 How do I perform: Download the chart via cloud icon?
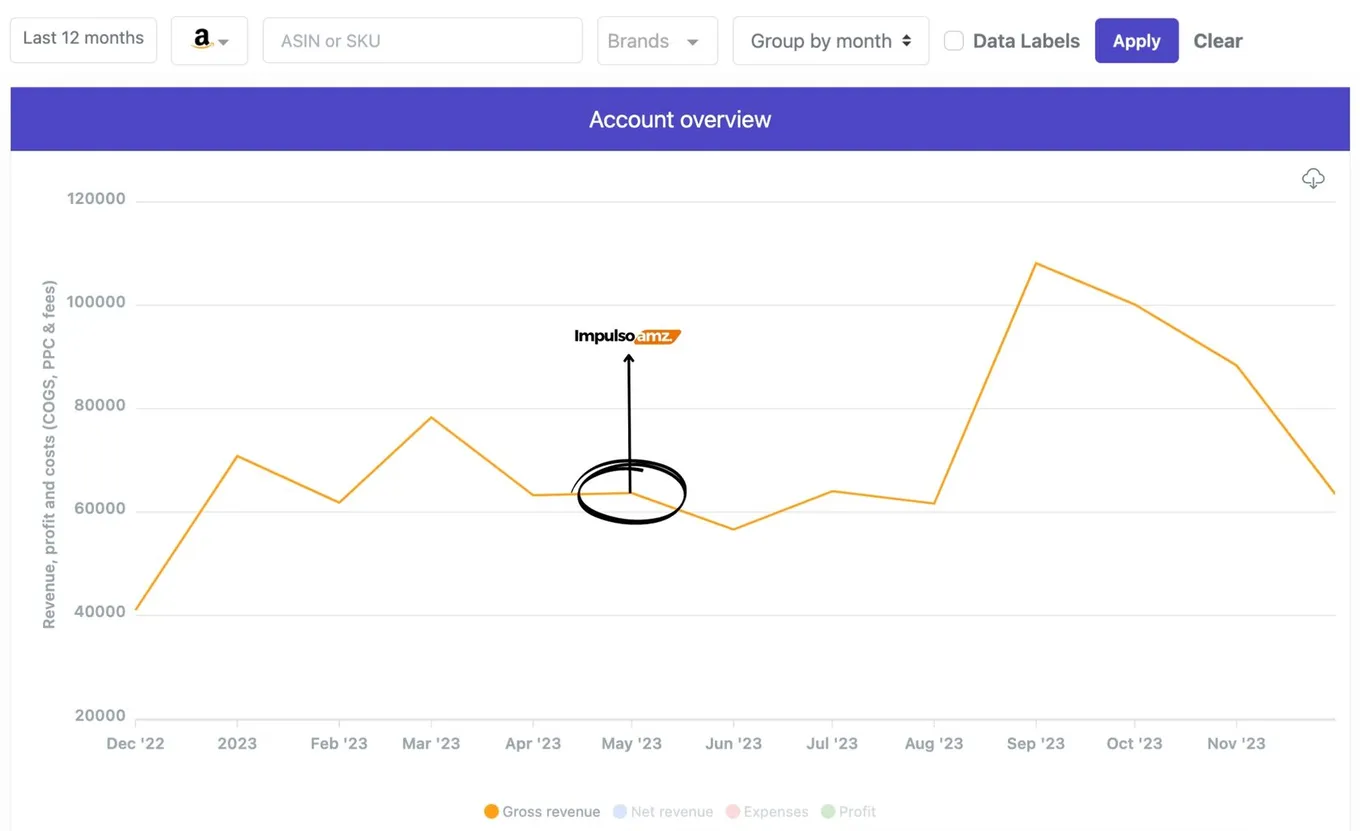(1313, 178)
